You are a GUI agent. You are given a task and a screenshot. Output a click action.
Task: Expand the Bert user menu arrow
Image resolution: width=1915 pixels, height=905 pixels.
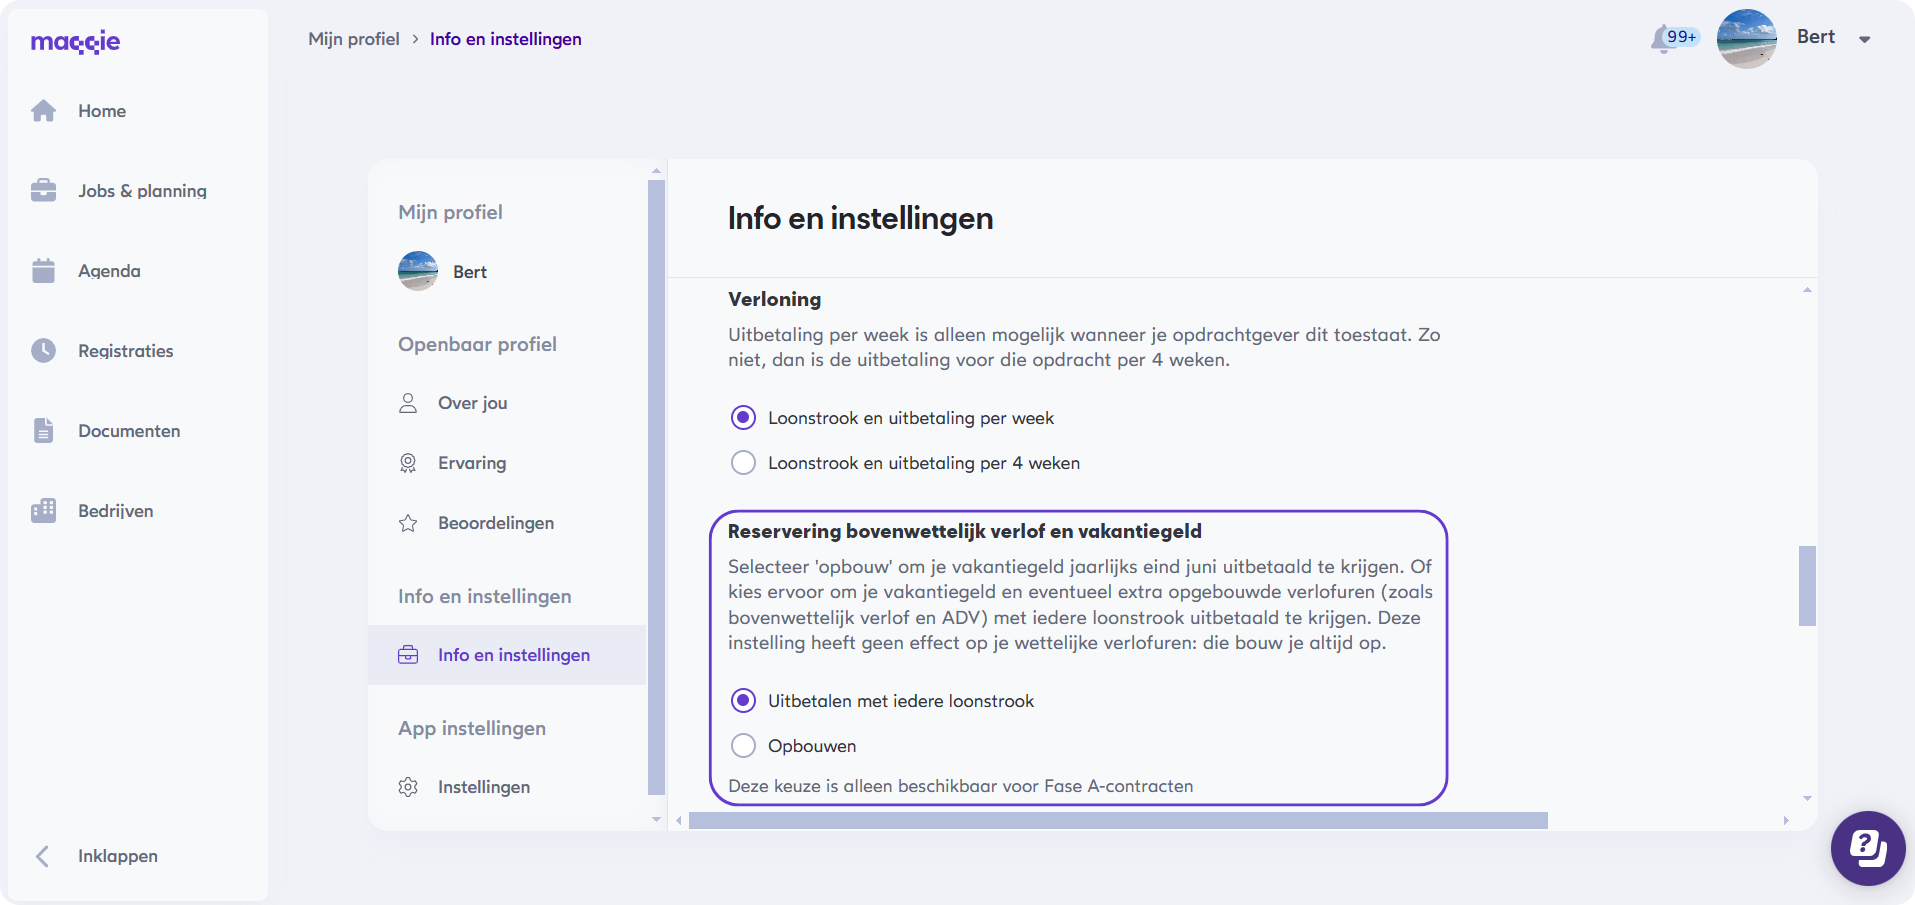point(1864,40)
